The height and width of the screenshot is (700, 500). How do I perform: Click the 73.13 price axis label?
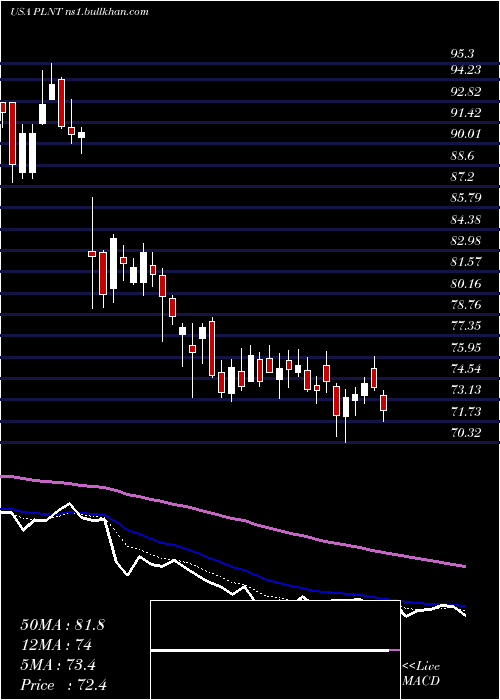click(x=467, y=390)
